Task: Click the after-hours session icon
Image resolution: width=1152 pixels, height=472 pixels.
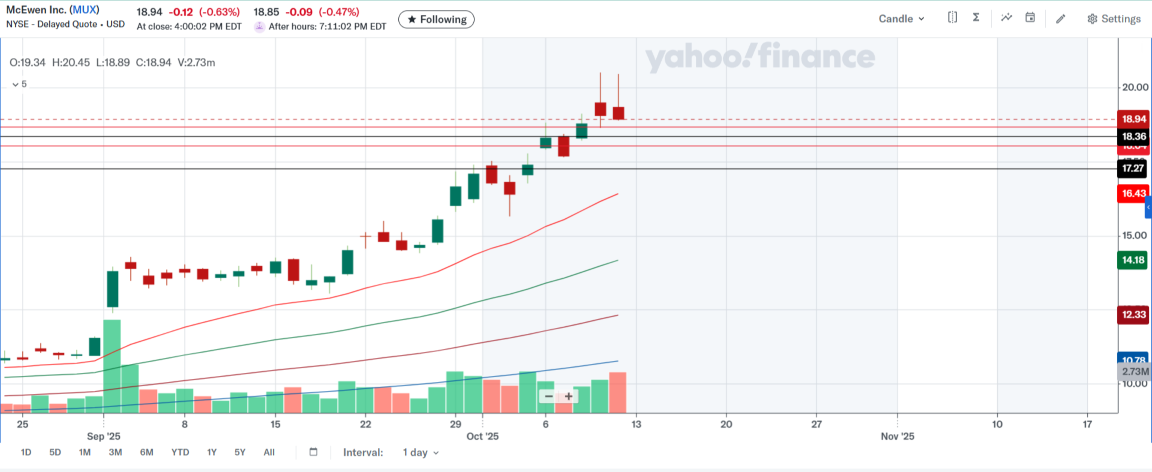Action: 260,27
